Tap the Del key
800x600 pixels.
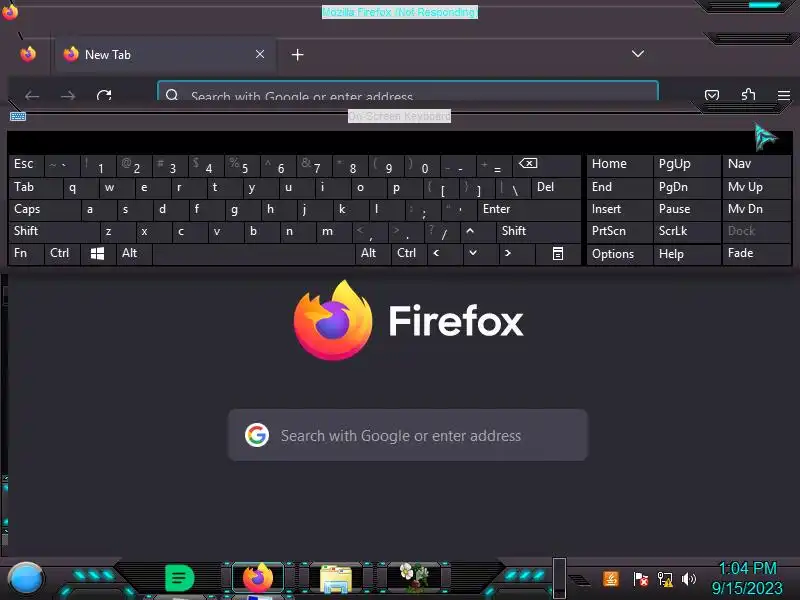tap(556, 187)
